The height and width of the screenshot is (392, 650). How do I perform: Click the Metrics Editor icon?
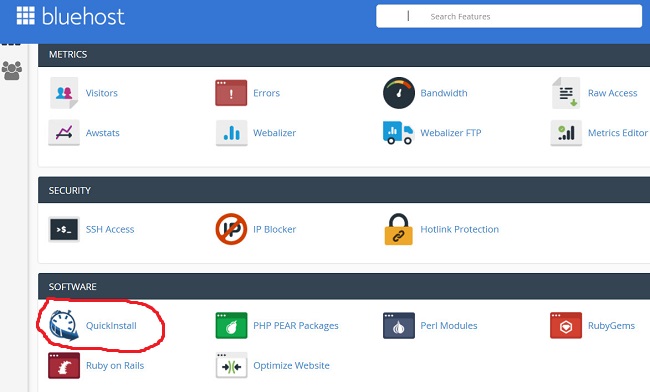[566, 133]
